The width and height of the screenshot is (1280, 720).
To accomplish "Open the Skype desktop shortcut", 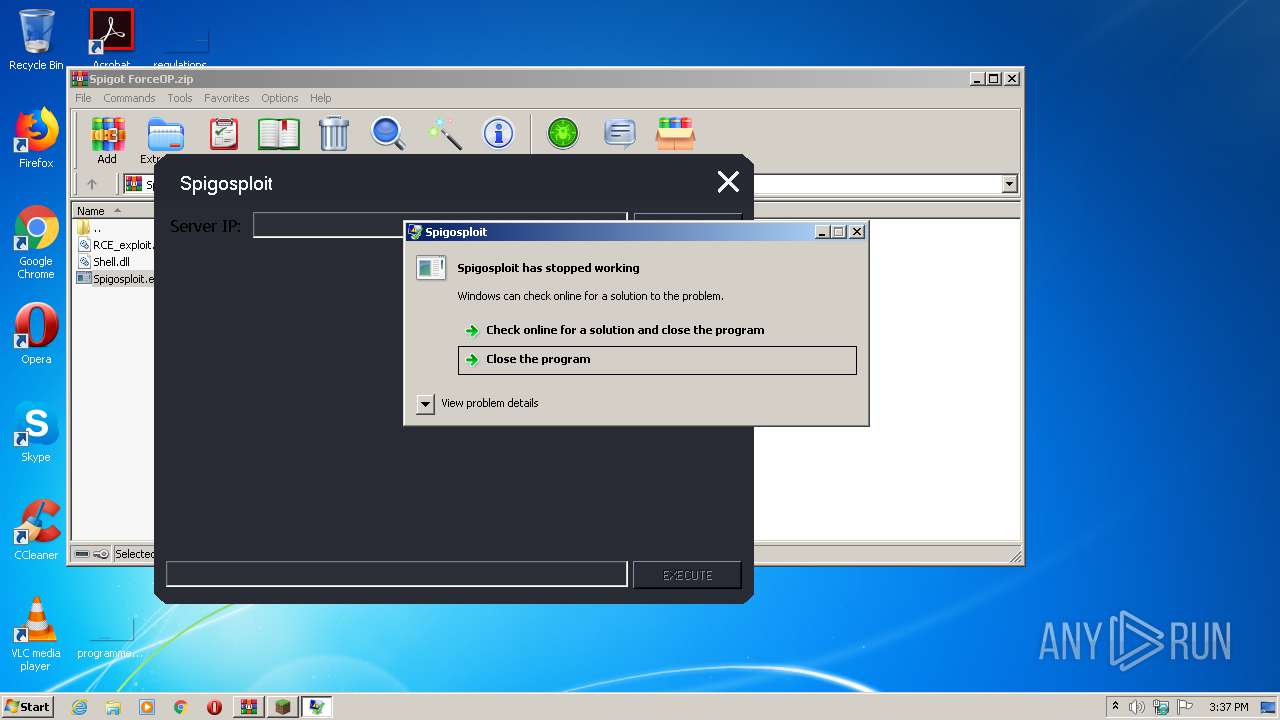I will (x=36, y=432).
